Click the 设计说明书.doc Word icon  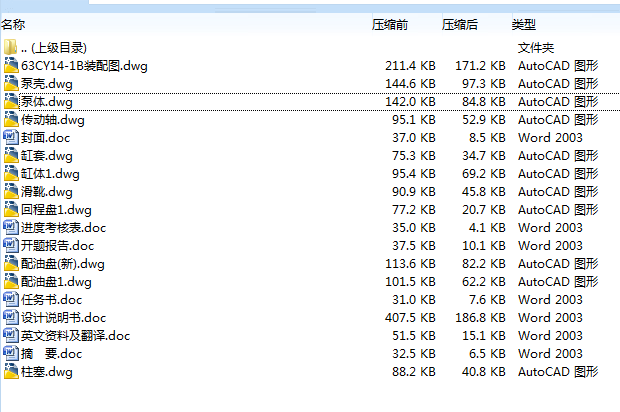11,318
